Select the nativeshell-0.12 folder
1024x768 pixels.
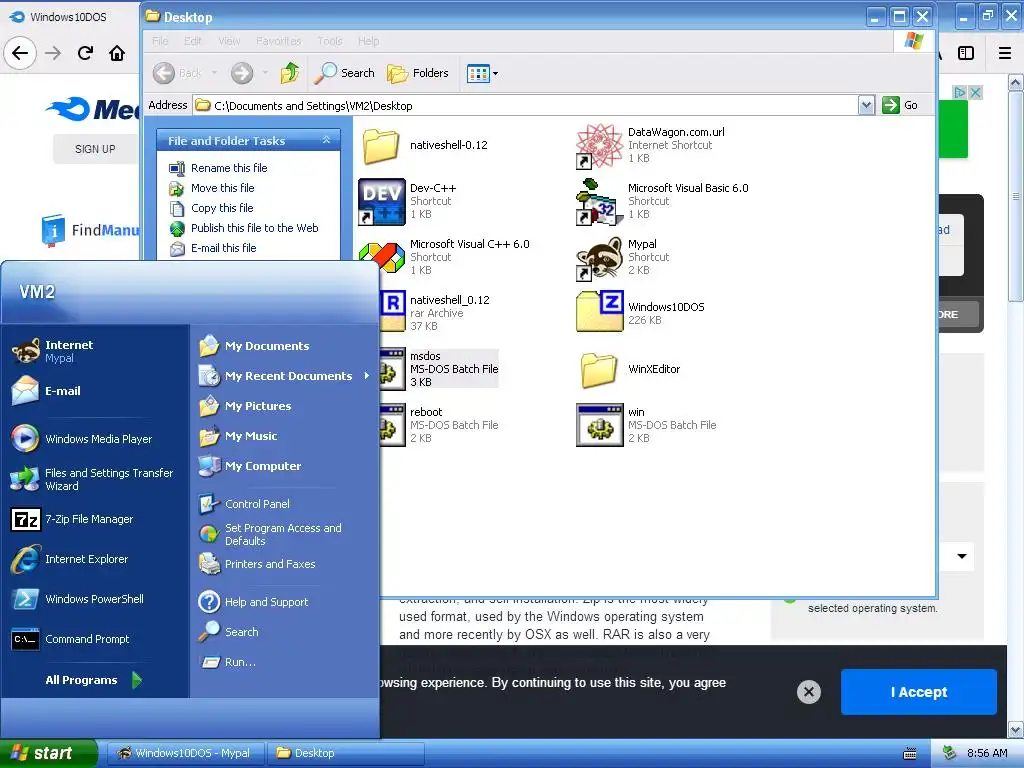tap(425, 145)
